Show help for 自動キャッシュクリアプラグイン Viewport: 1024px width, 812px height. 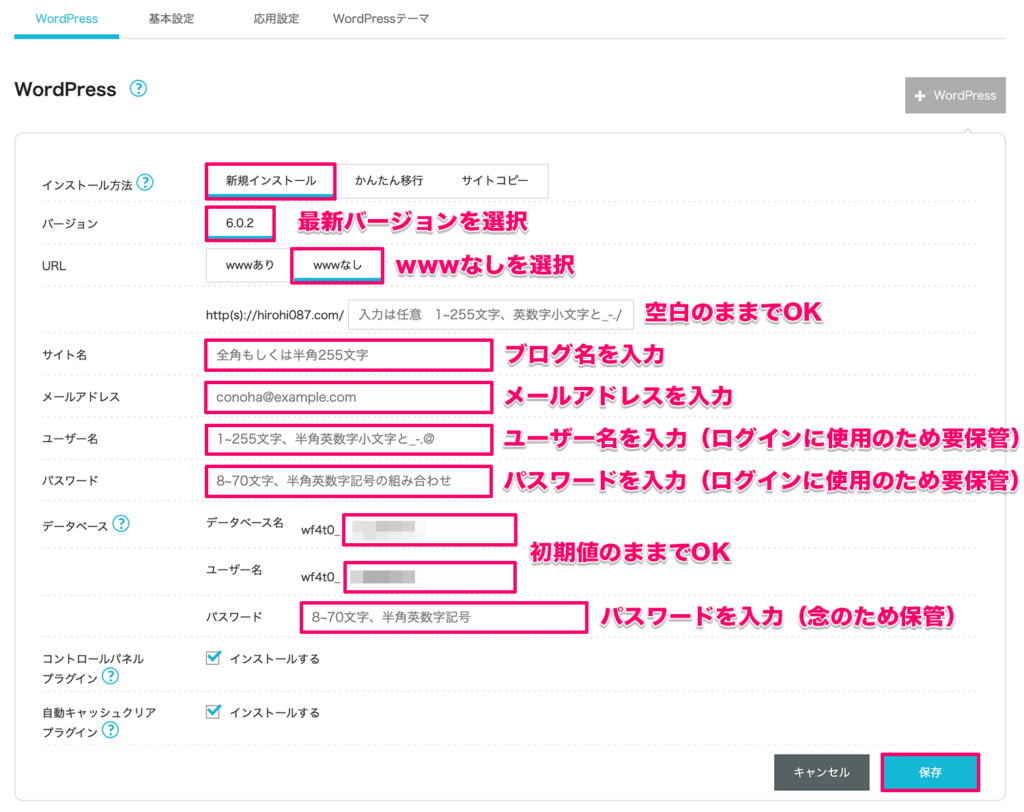110,730
